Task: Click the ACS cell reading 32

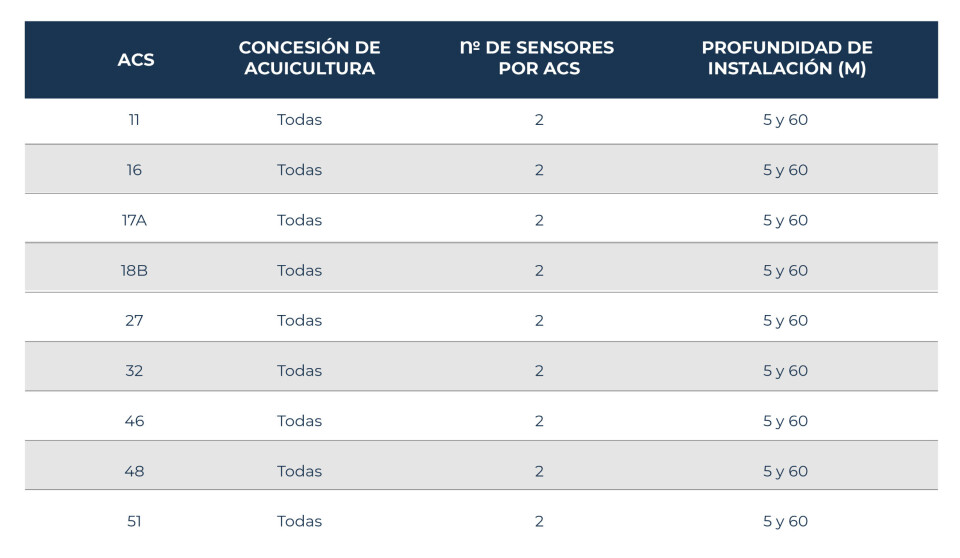Action: click(x=134, y=370)
